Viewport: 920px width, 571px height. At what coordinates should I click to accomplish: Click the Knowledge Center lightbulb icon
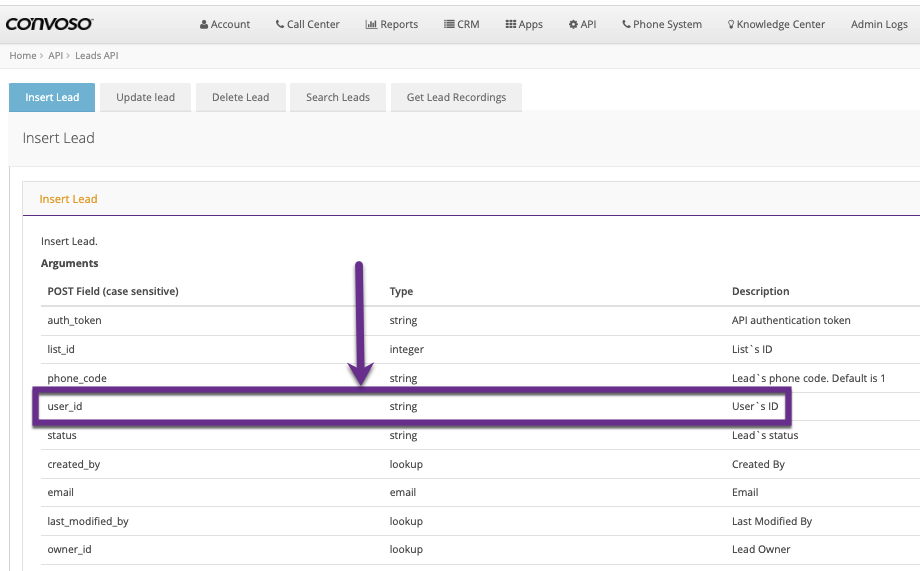tap(731, 24)
